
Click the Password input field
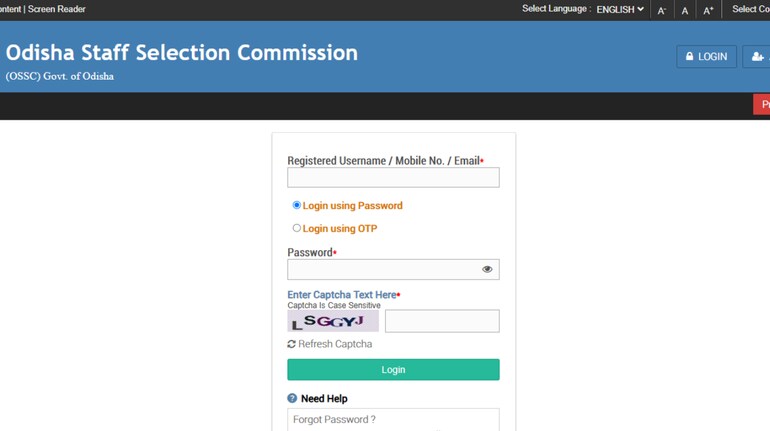[380, 269]
